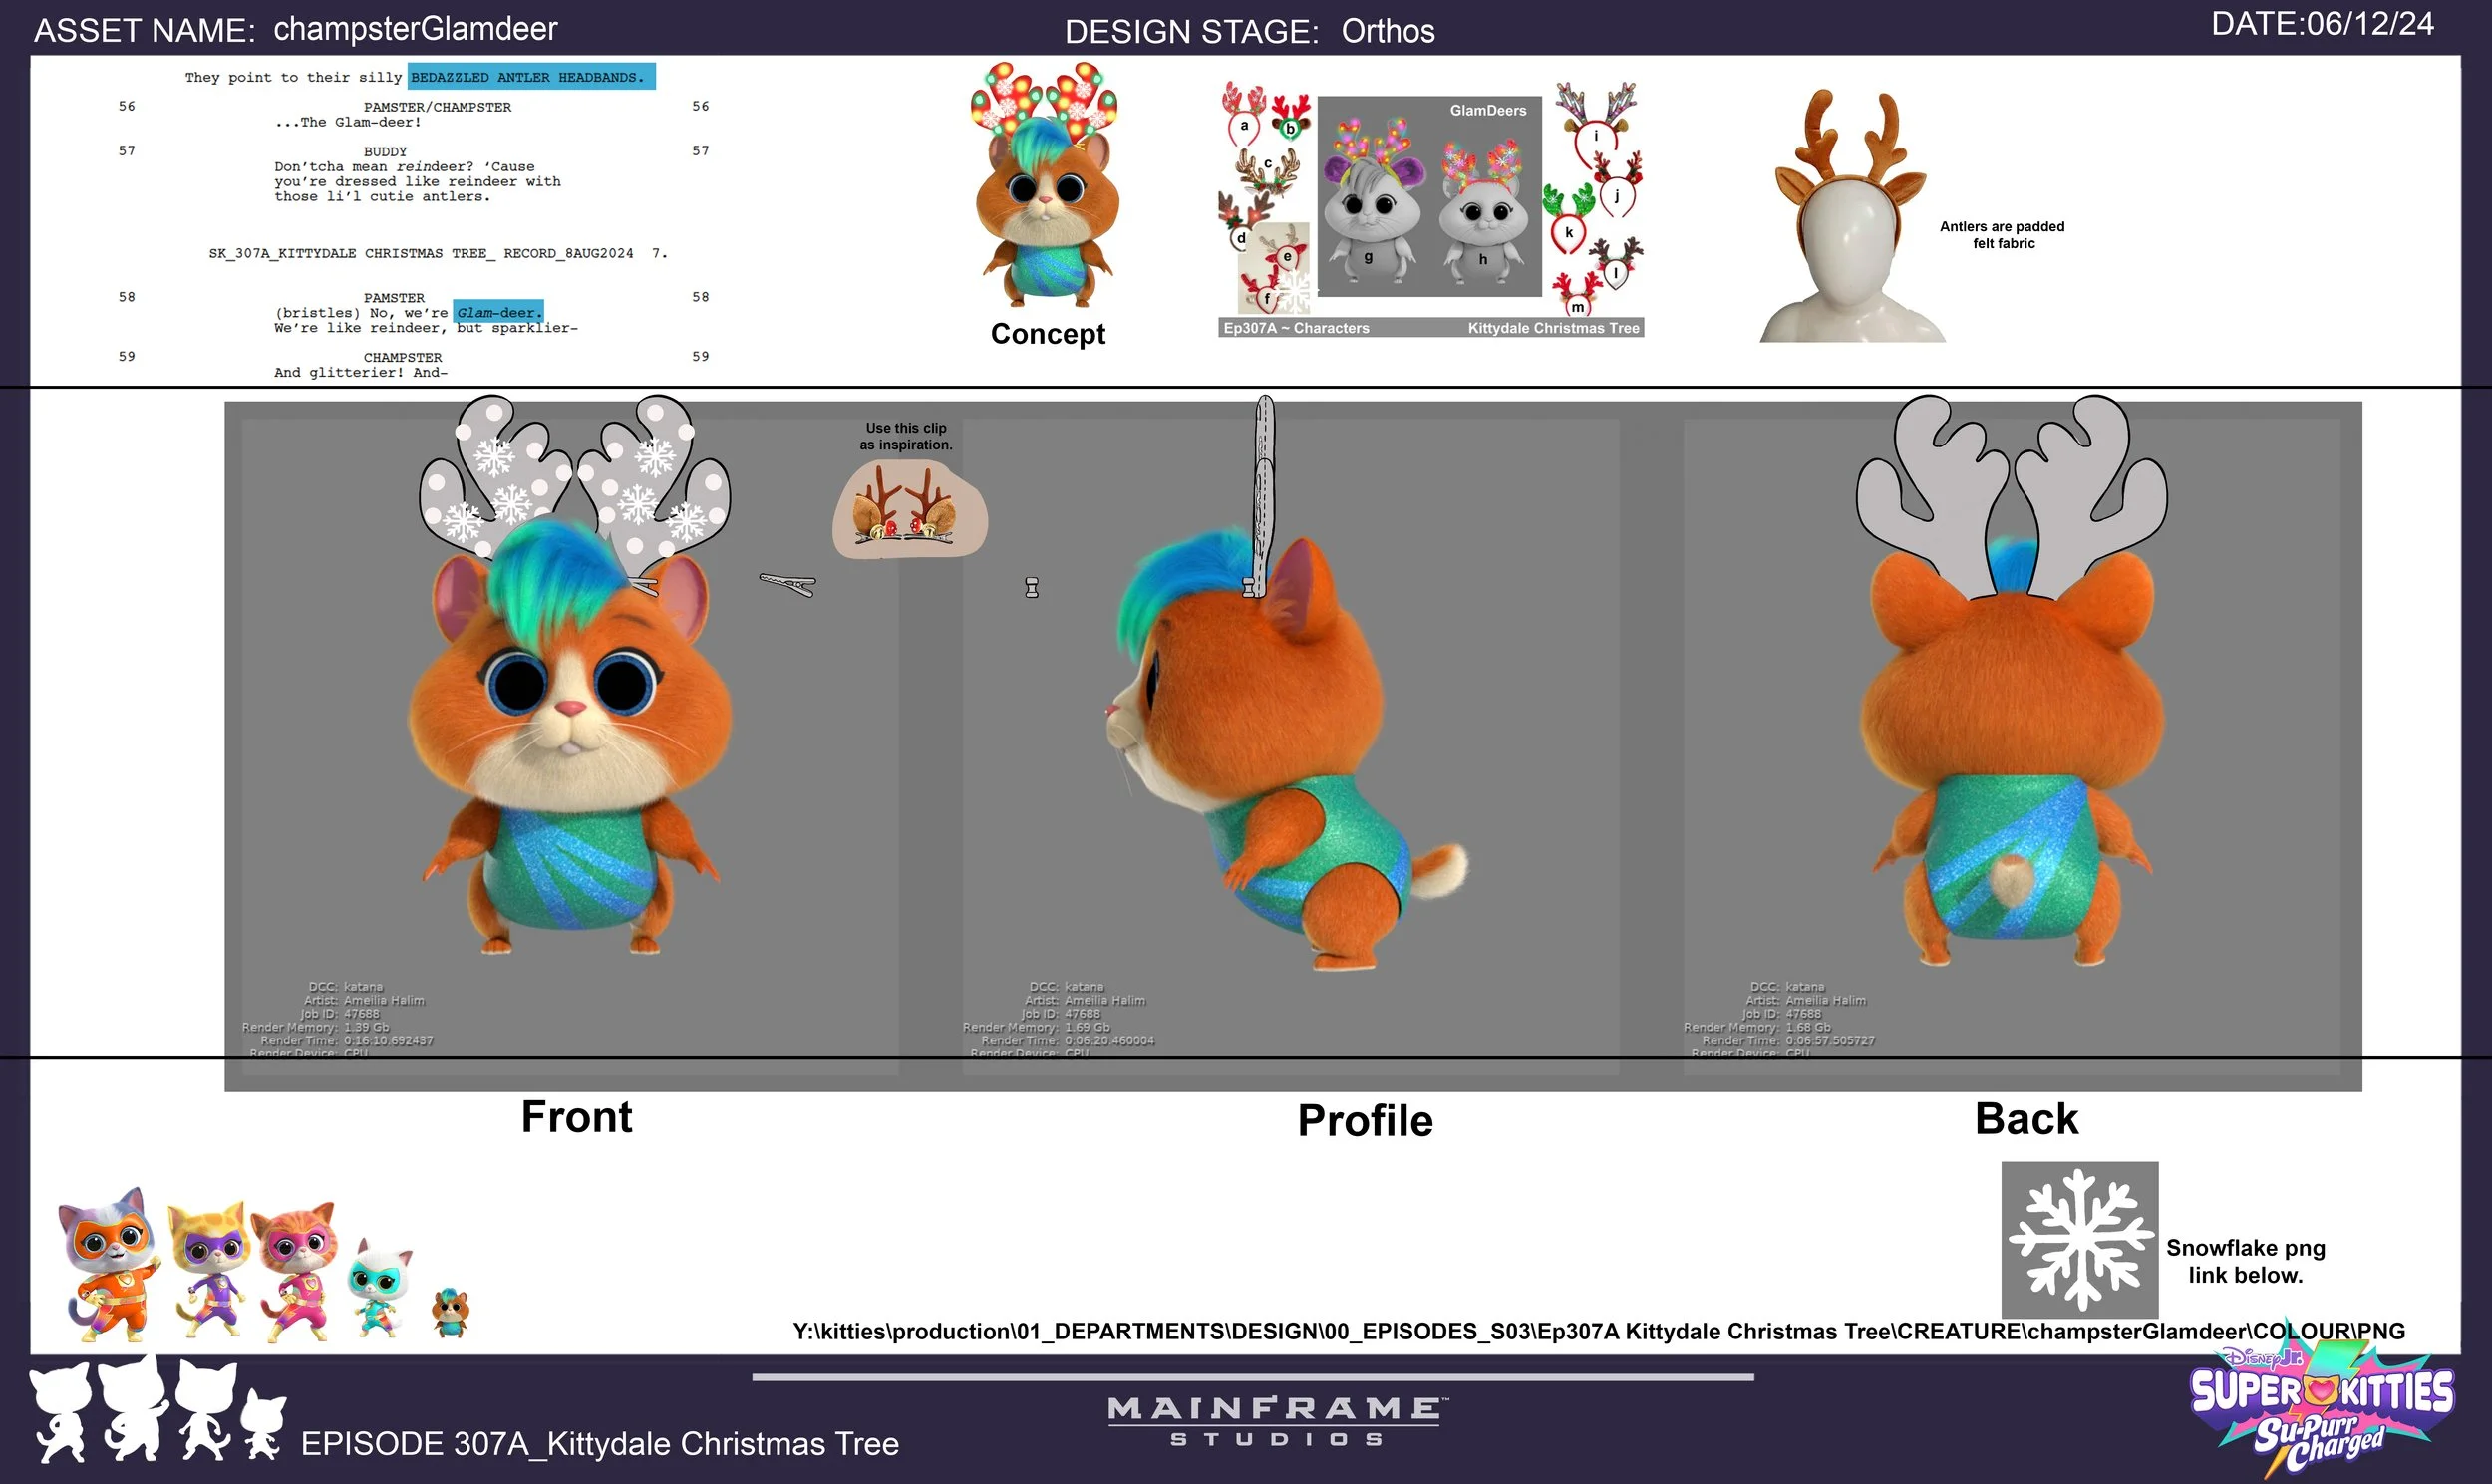Image resolution: width=2492 pixels, height=1484 pixels.
Task: Click the Mainframe Studios logo
Action: 1277,1421
